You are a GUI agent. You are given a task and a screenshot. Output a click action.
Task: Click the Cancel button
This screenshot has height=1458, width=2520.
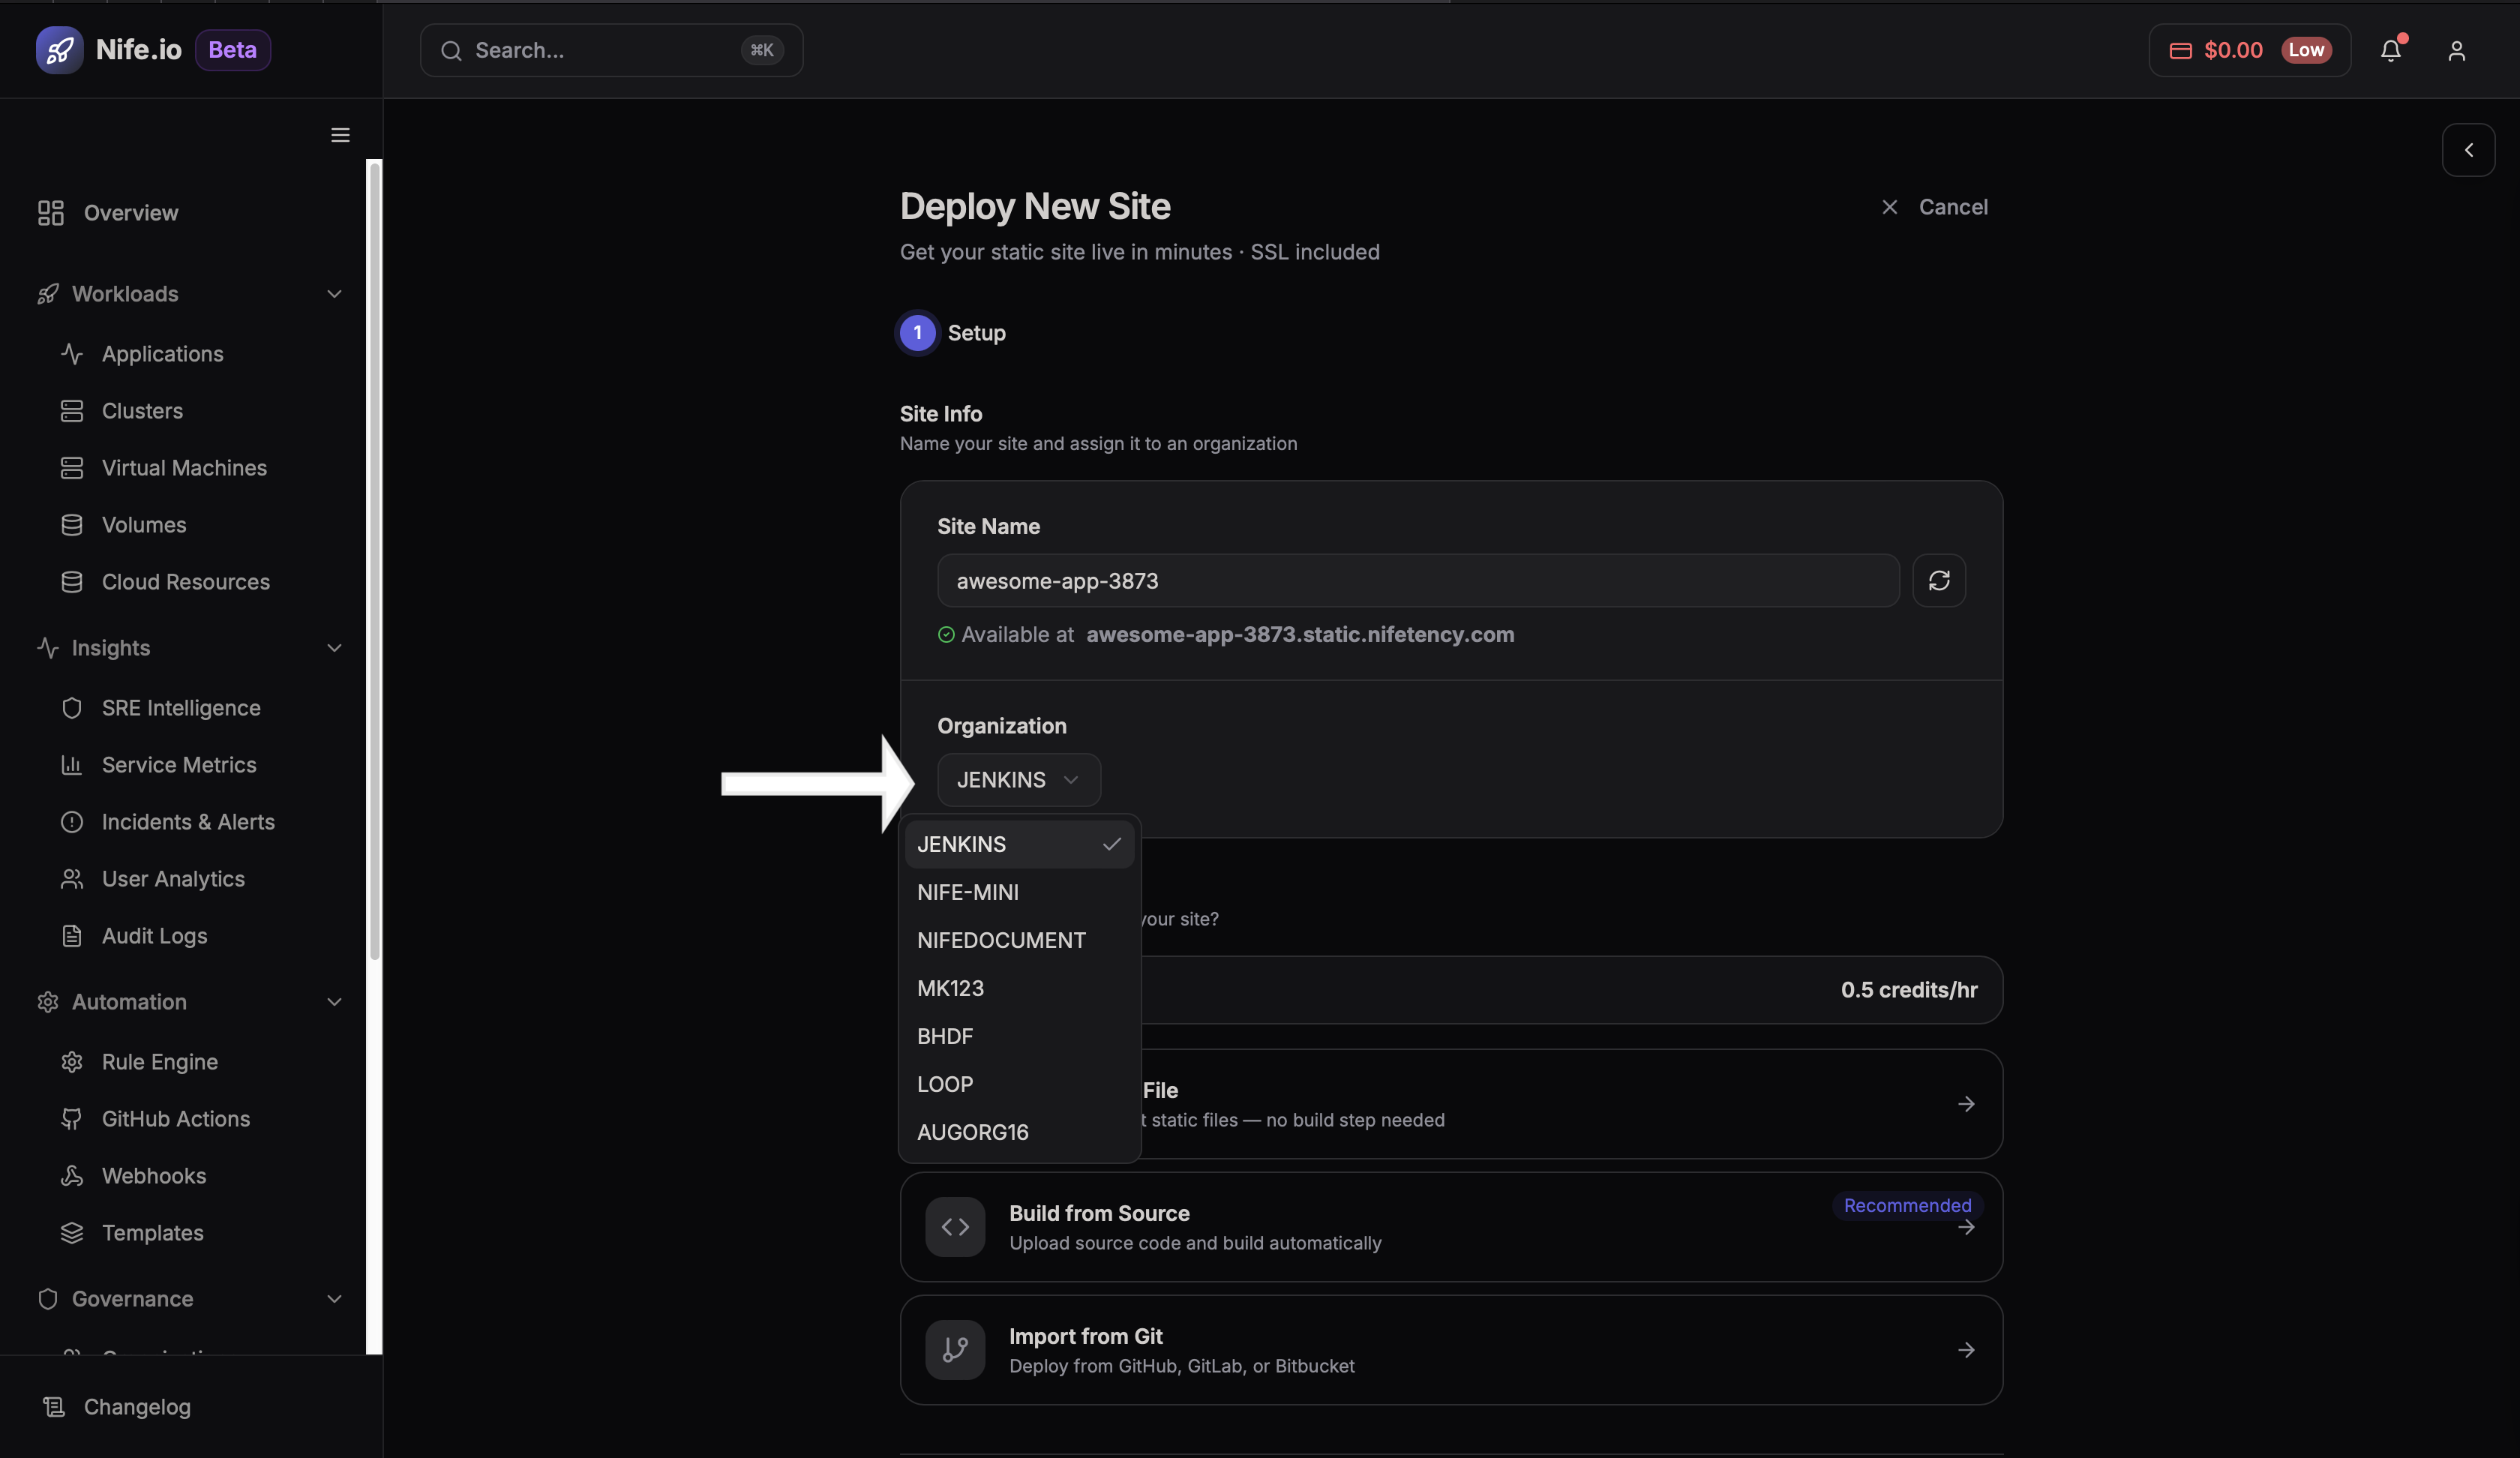[x=1934, y=207]
